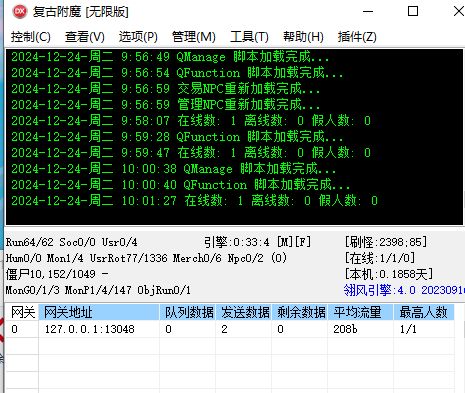
Task: Click the 10:01:27 在线数 log line
Action: 195,201
